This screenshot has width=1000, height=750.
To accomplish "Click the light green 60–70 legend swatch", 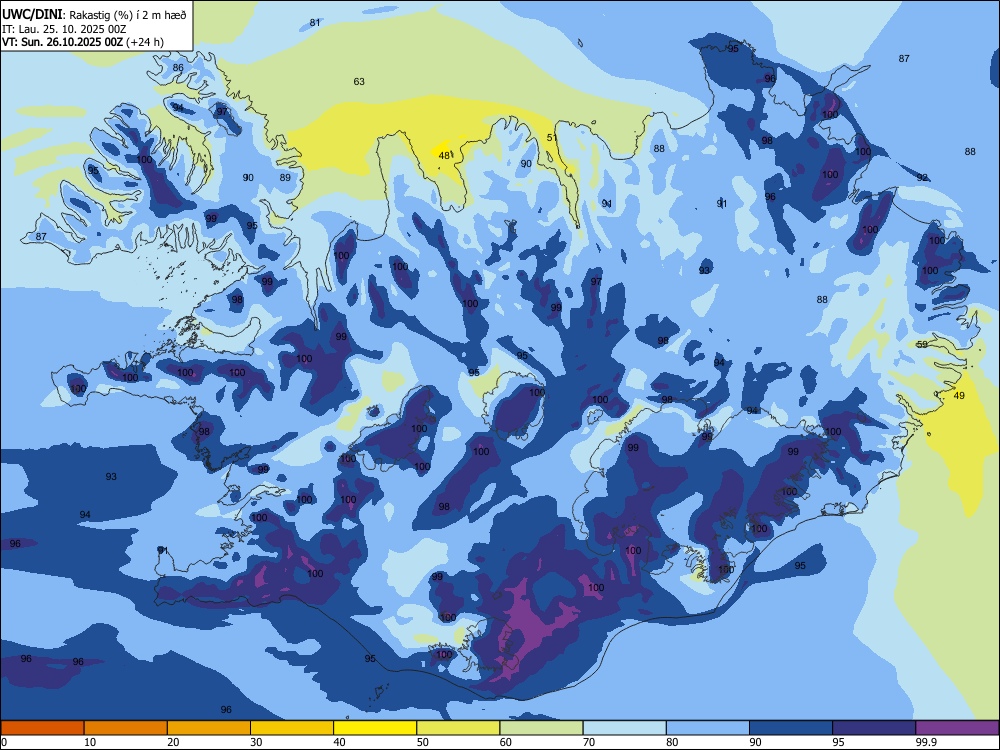I will click(x=541, y=728).
